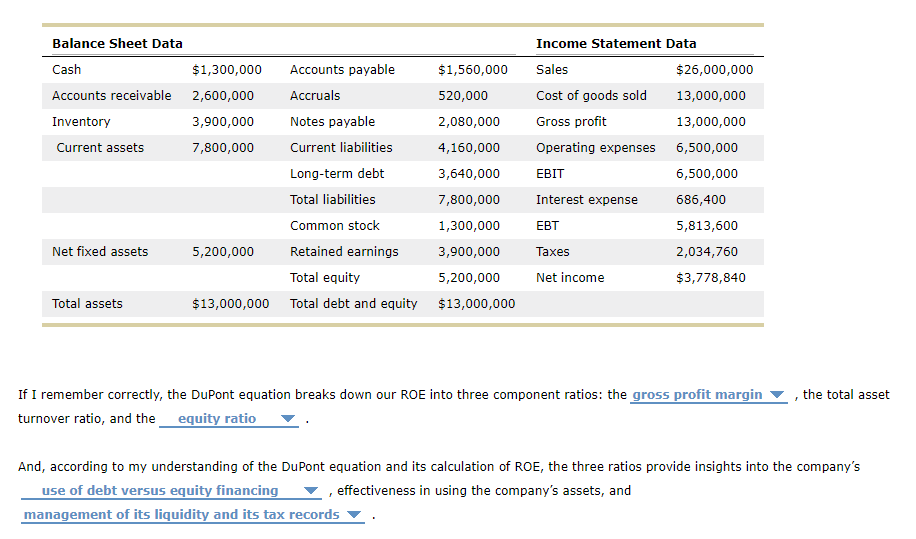
Task: Click the Long-term debt label
Action: pyautogui.click(x=337, y=174)
